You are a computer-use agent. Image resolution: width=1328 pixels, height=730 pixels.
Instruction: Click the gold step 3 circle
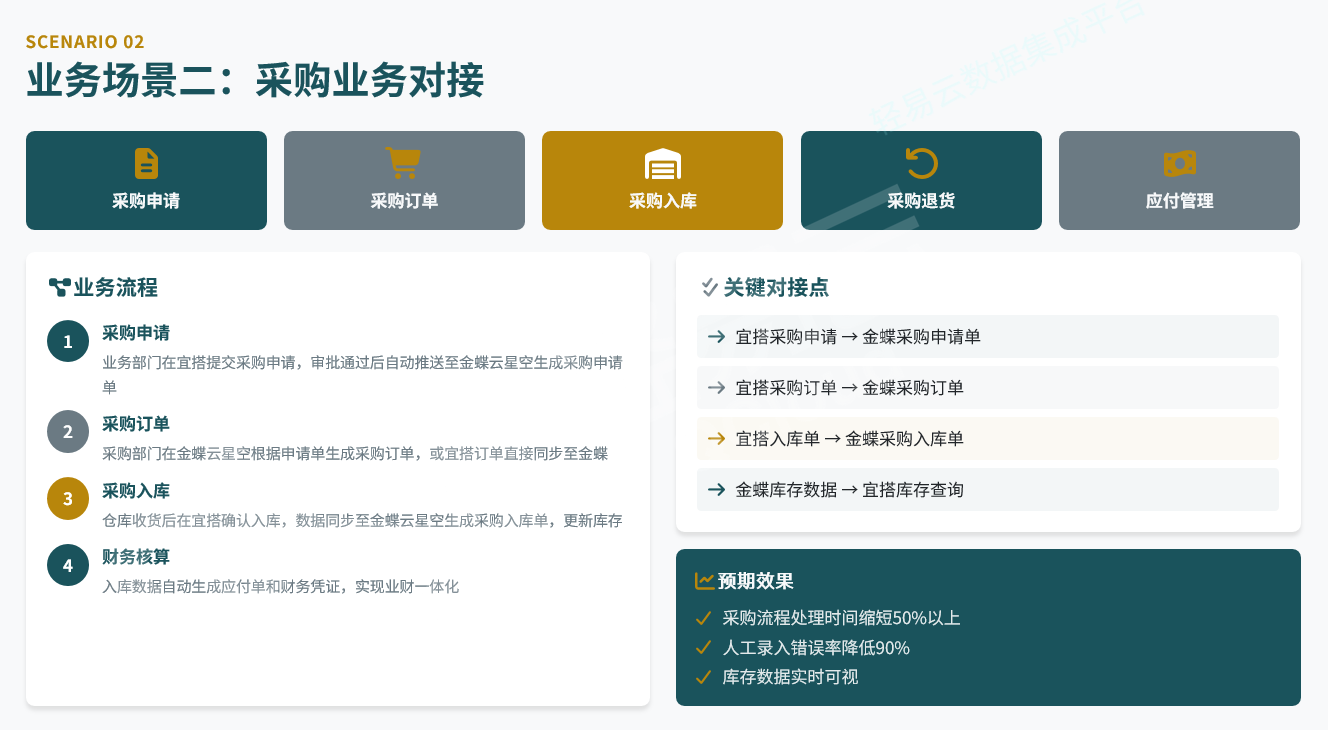tap(68, 499)
